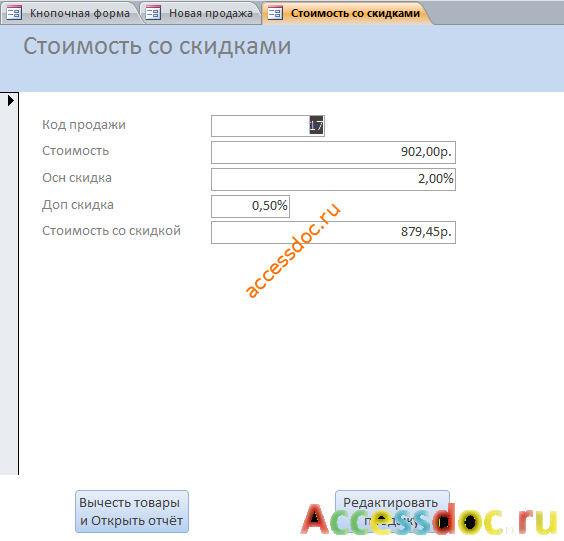Select the Осн скидка field with 2,00%
Image resolution: width=564 pixels, height=541 pixels.
click(333, 179)
